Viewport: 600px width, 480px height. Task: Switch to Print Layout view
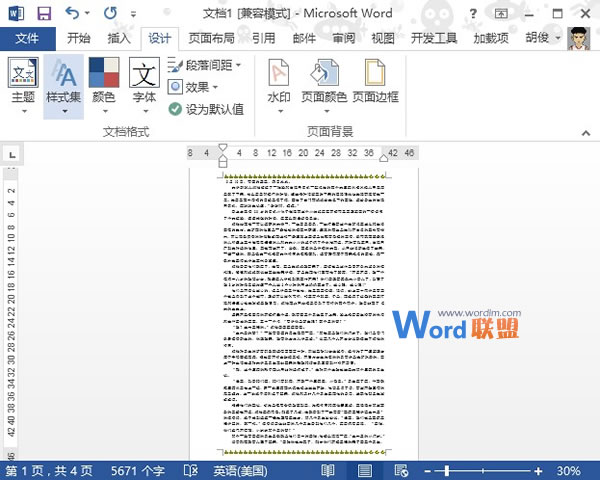(x=364, y=471)
